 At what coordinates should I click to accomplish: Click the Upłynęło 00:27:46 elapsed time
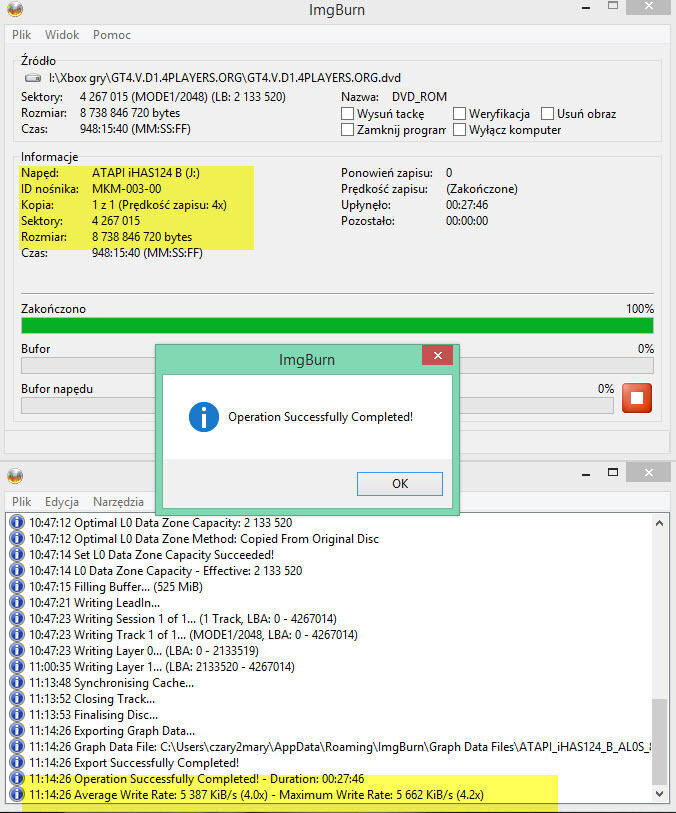click(467, 205)
